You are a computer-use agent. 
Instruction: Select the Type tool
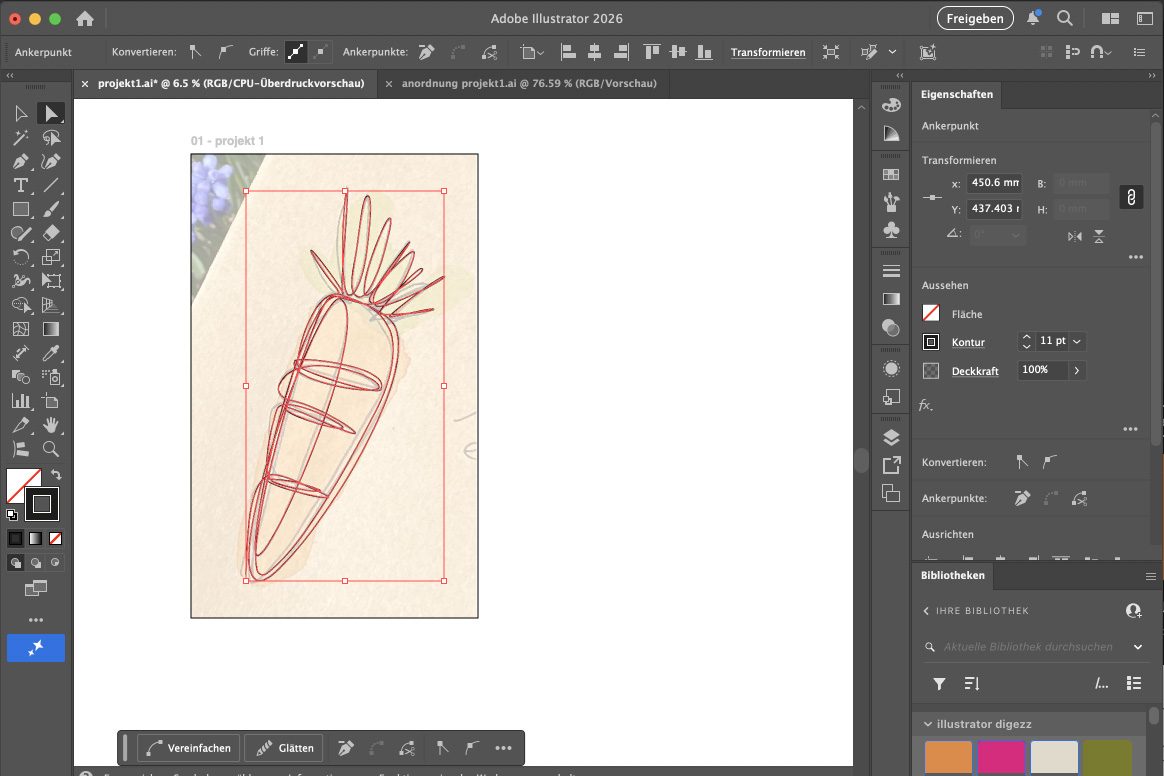[x=20, y=186]
